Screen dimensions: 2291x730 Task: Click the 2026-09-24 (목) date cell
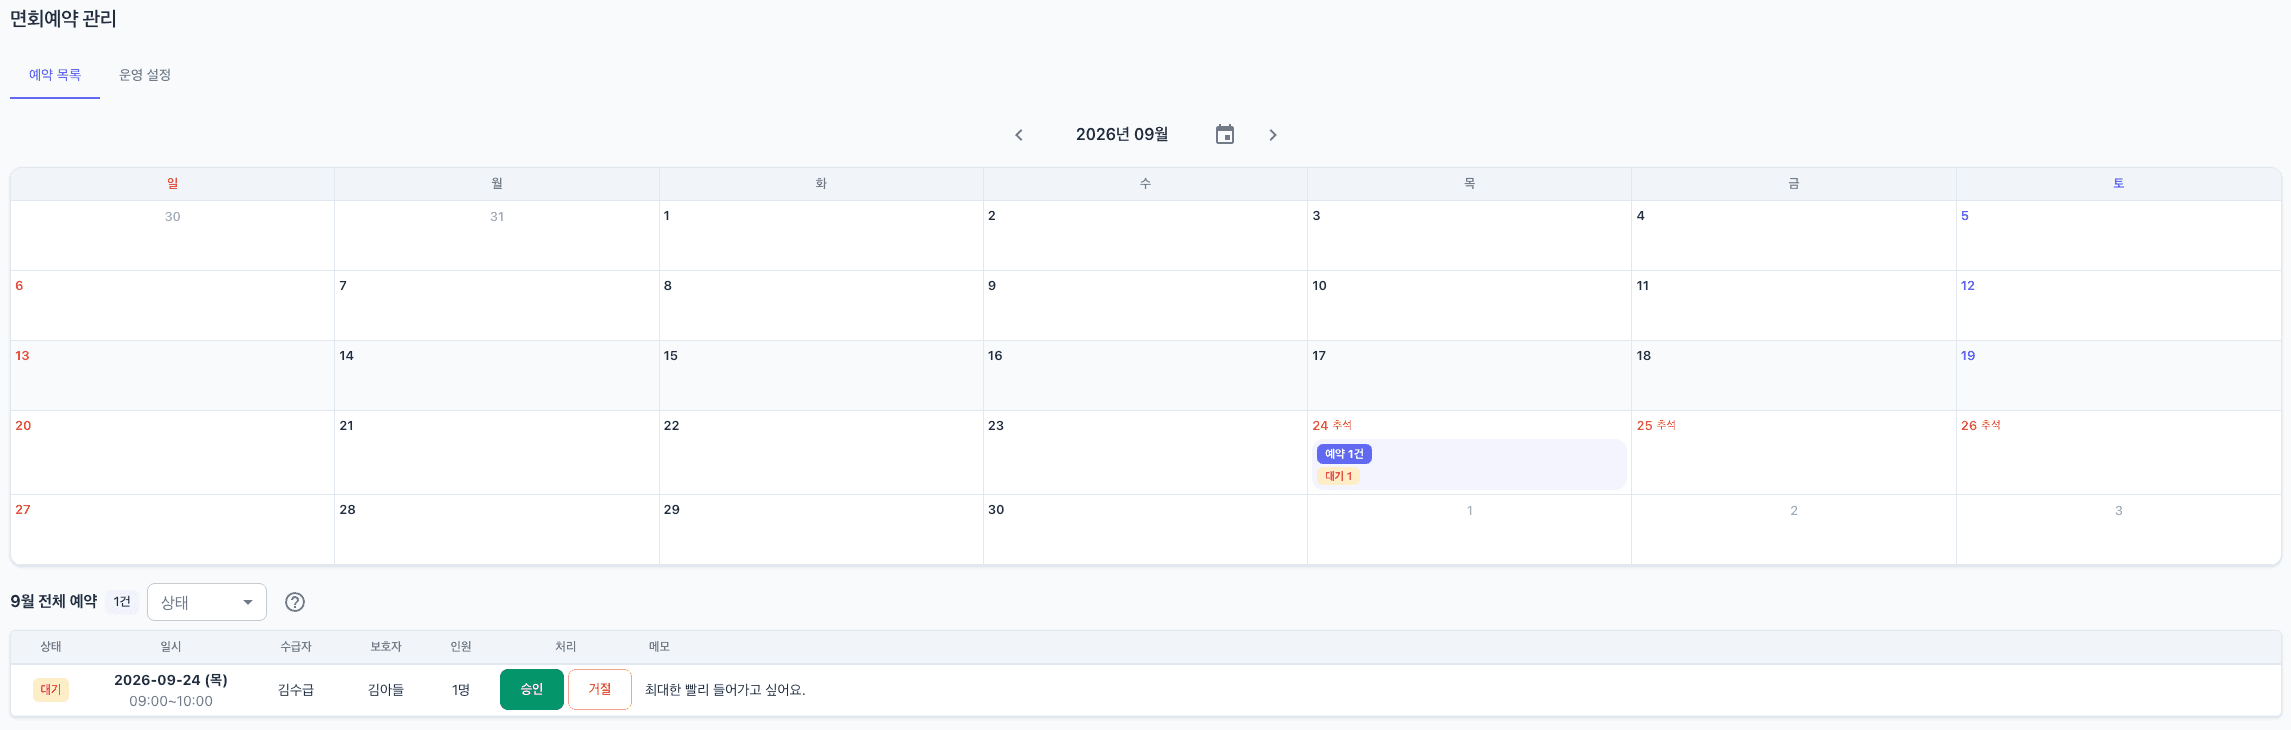click(171, 680)
